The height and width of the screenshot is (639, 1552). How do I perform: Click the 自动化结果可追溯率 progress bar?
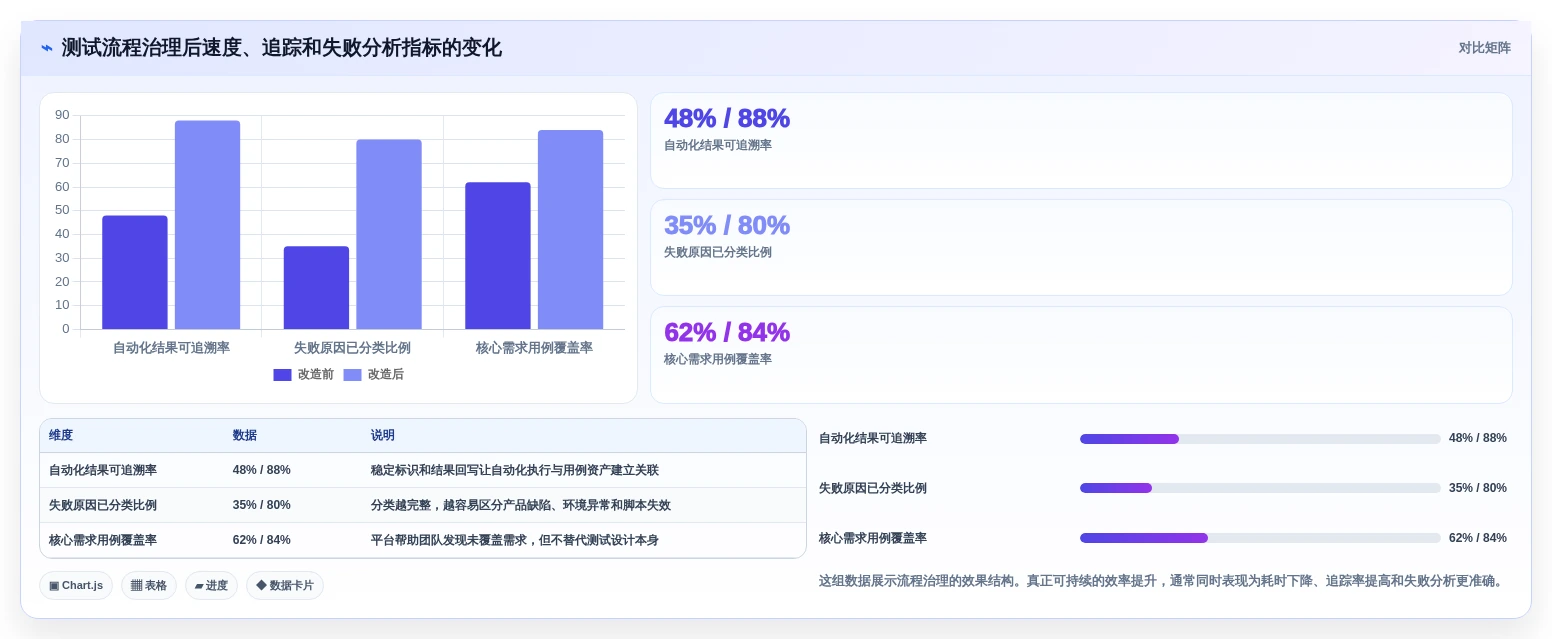(x=1260, y=439)
